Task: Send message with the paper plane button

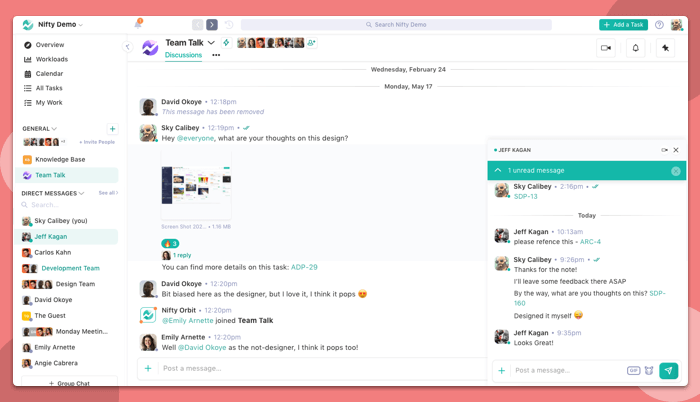Action: (x=668, y=370)
